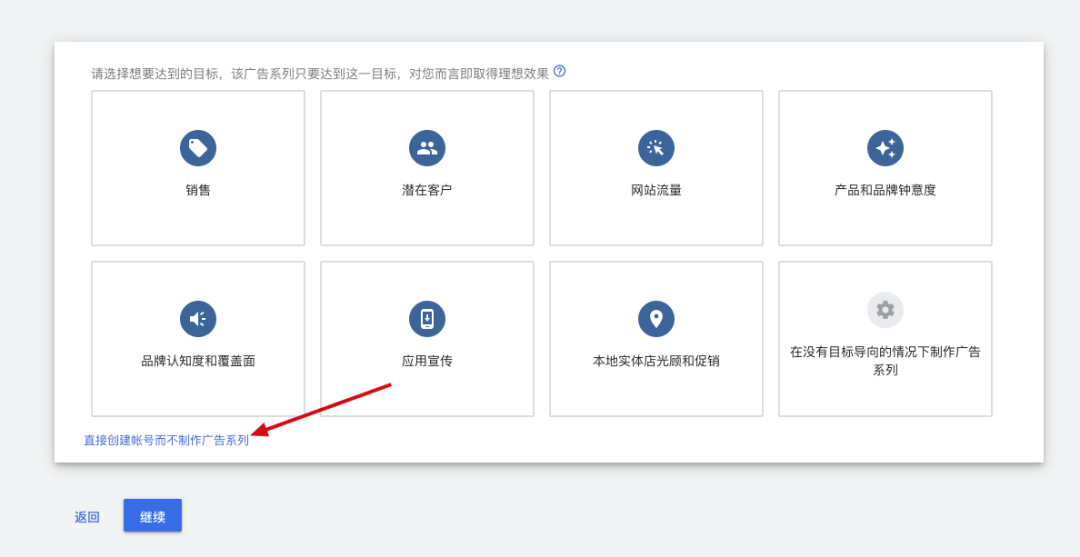This screenshot has height=557, width=1080.
Task: Select the 产品和品牌钟意度 goal text
Action: coord(885,190)
